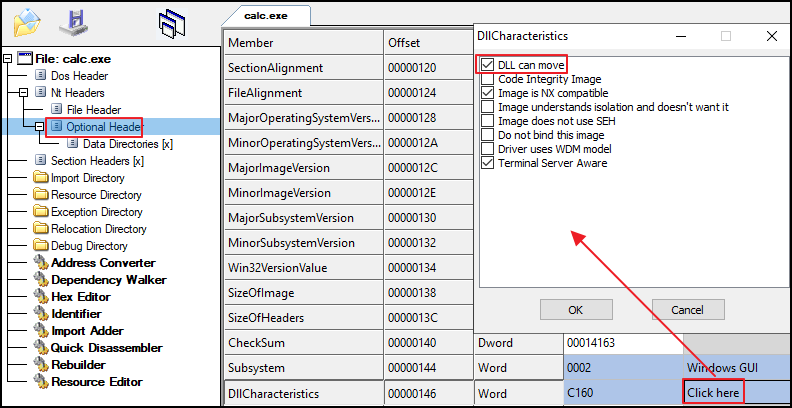
Task: Open the Resource Editor tool
Action: click(x=96, y=382)
